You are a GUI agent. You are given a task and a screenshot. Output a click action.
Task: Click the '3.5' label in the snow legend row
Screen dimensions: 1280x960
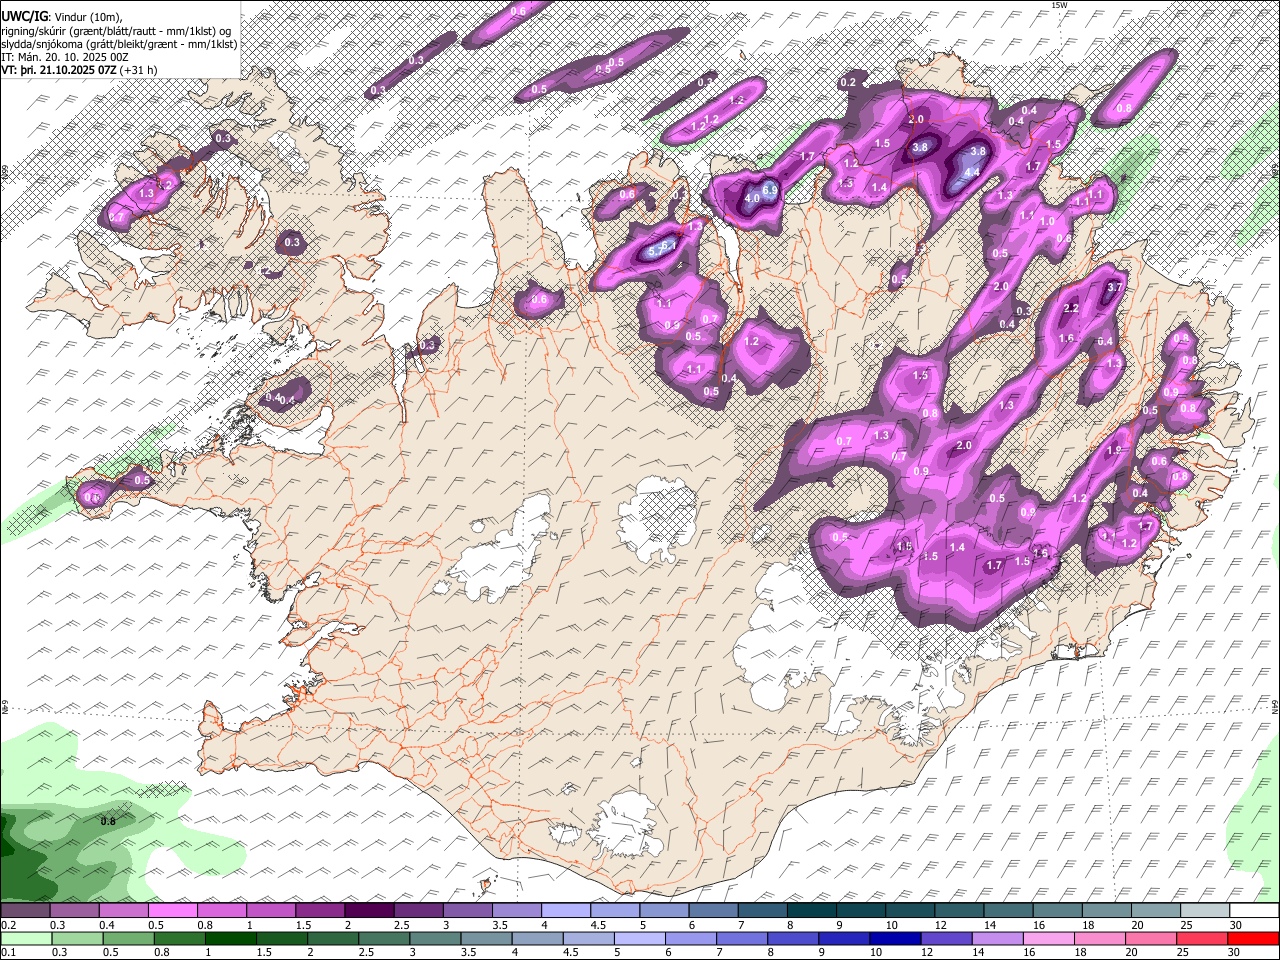[x=500, y=925]
